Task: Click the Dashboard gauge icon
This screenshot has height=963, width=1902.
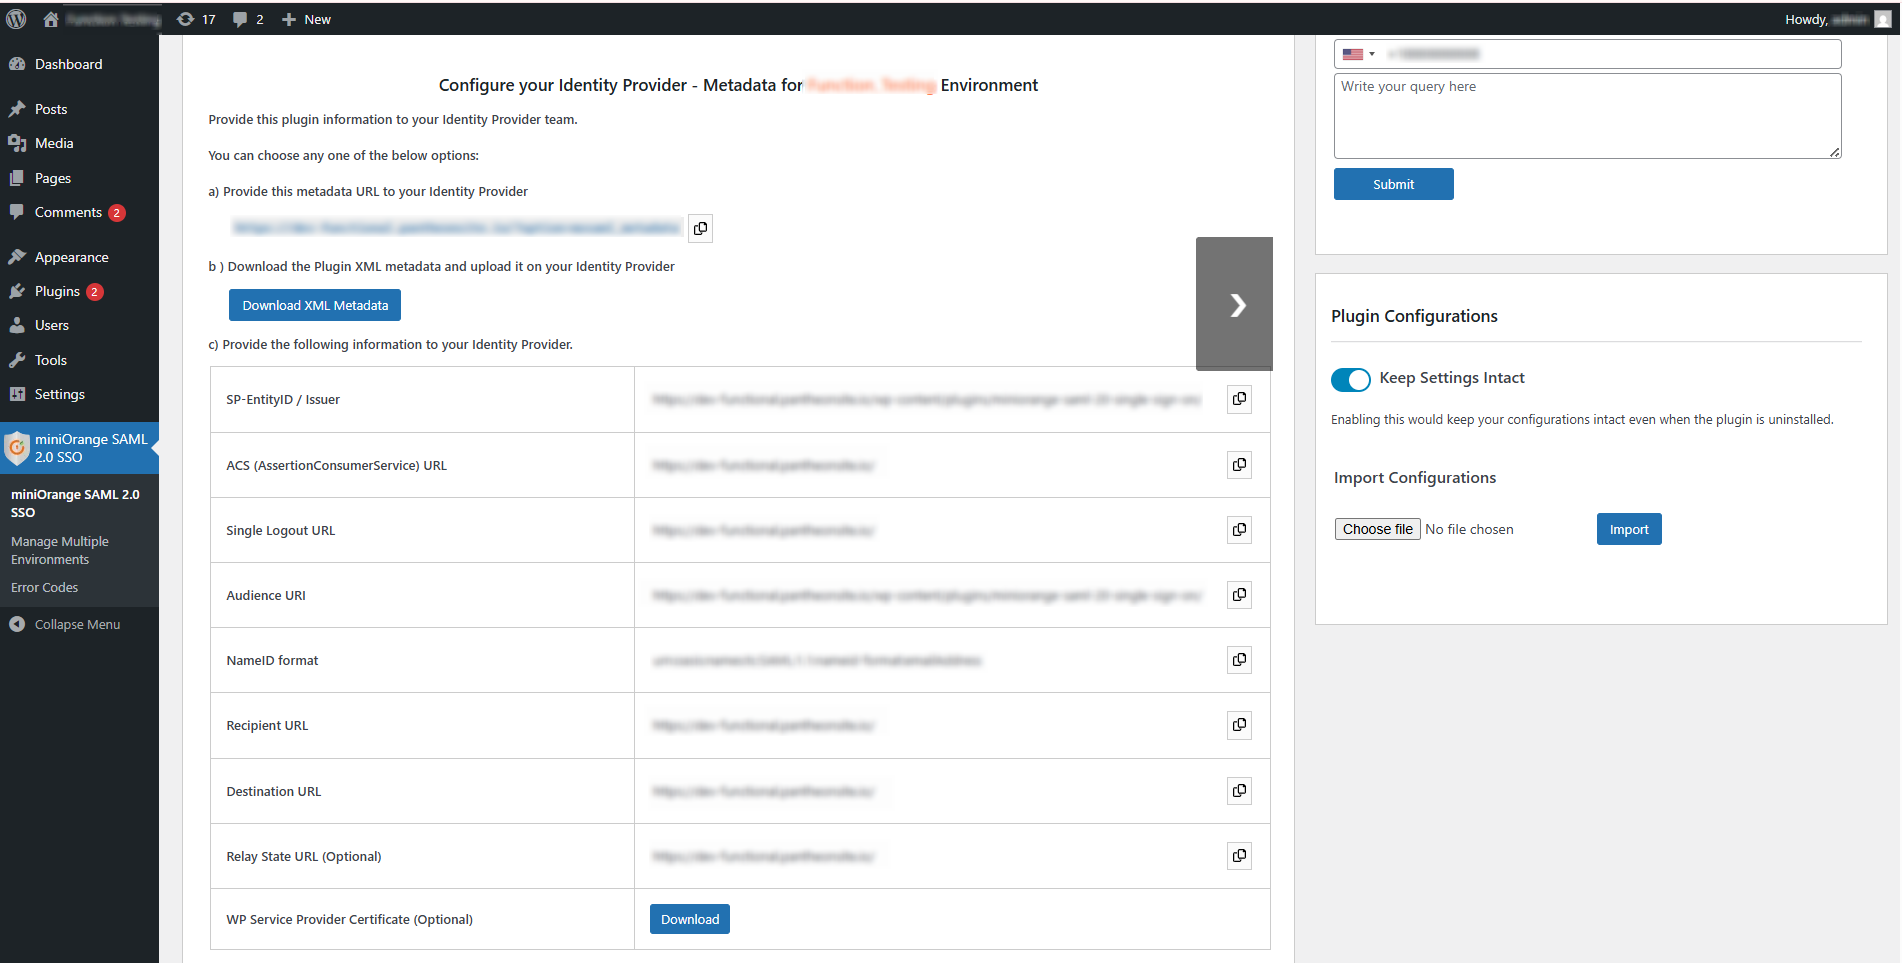Action: coord(17,64)
